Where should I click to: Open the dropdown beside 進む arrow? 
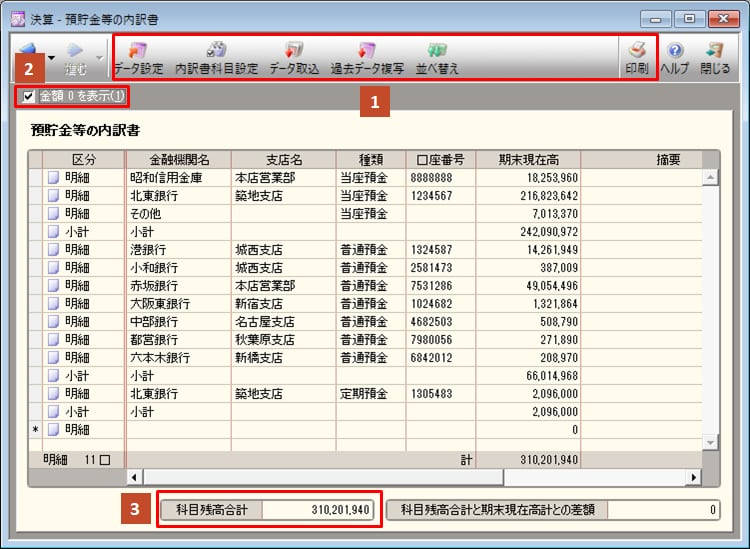[99, 58]
